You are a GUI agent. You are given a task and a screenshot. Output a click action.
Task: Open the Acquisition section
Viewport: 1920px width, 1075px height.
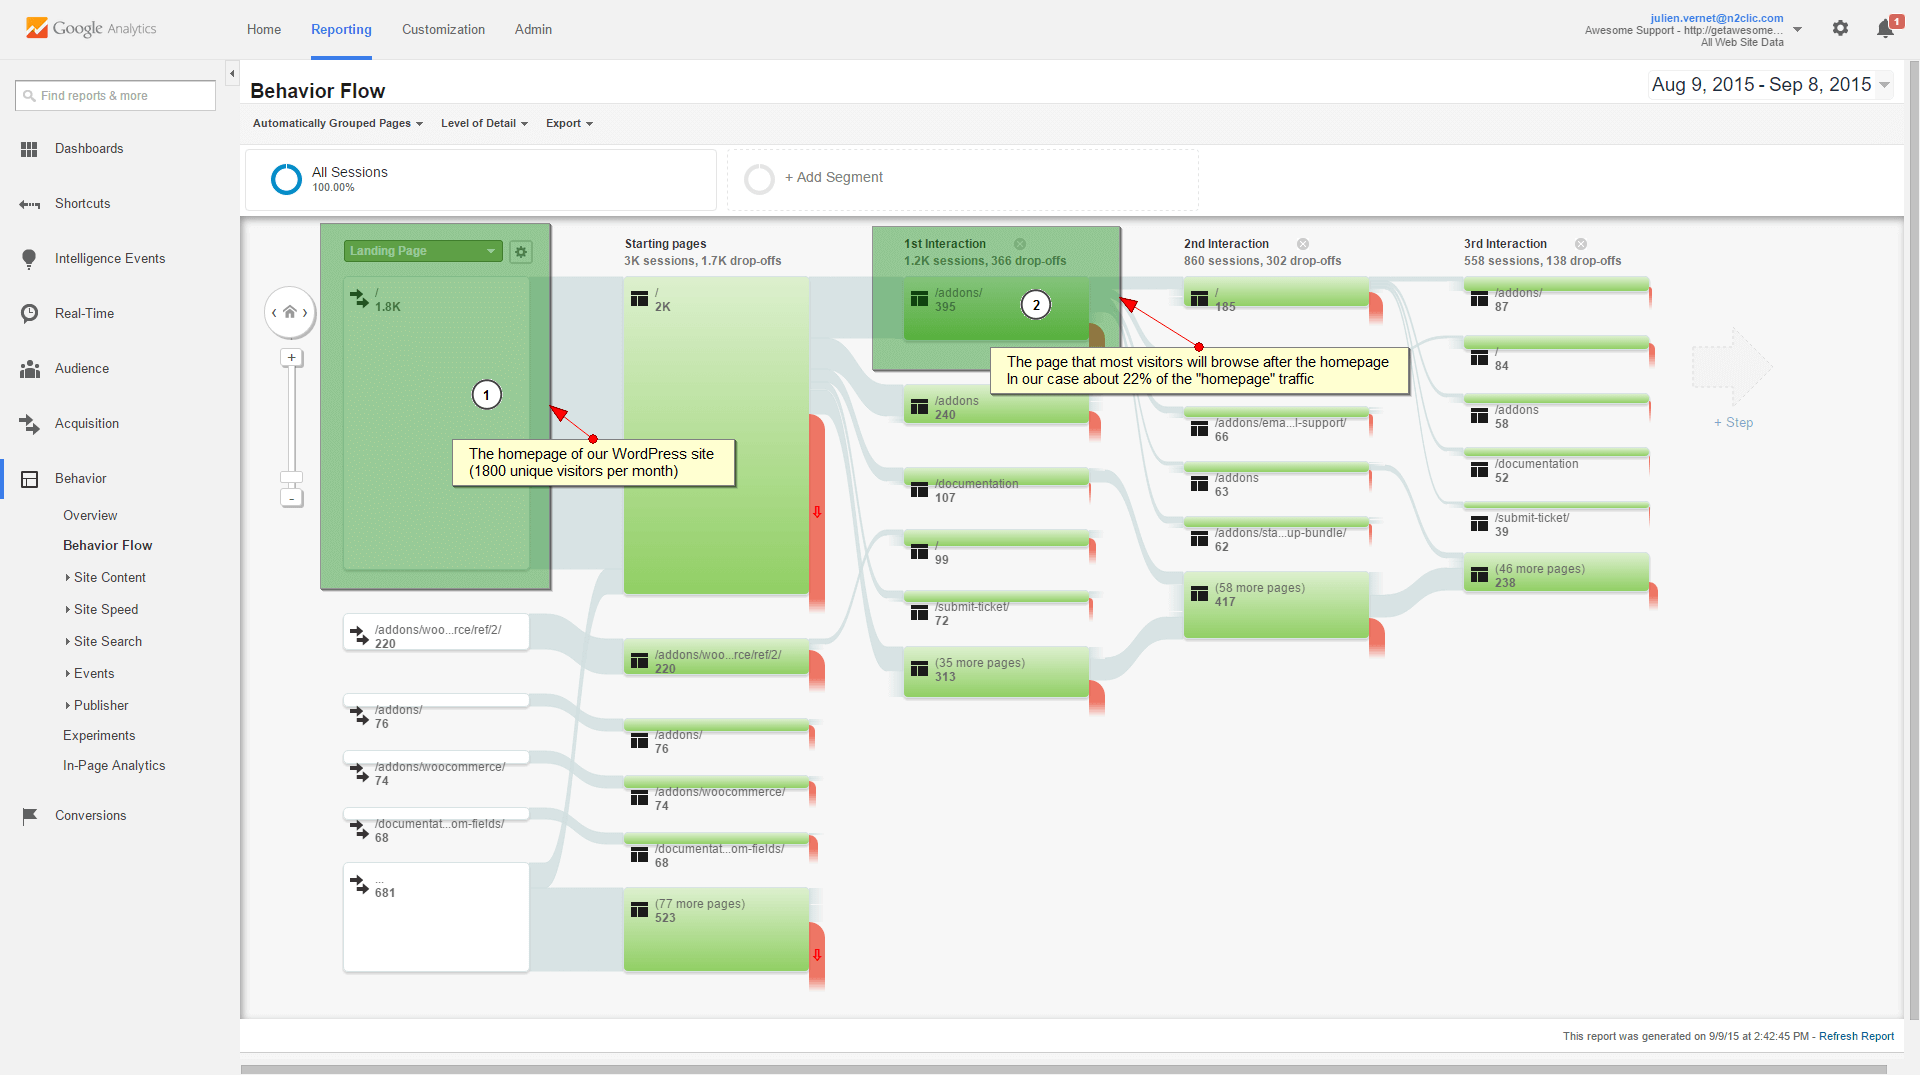coord(87,424)
